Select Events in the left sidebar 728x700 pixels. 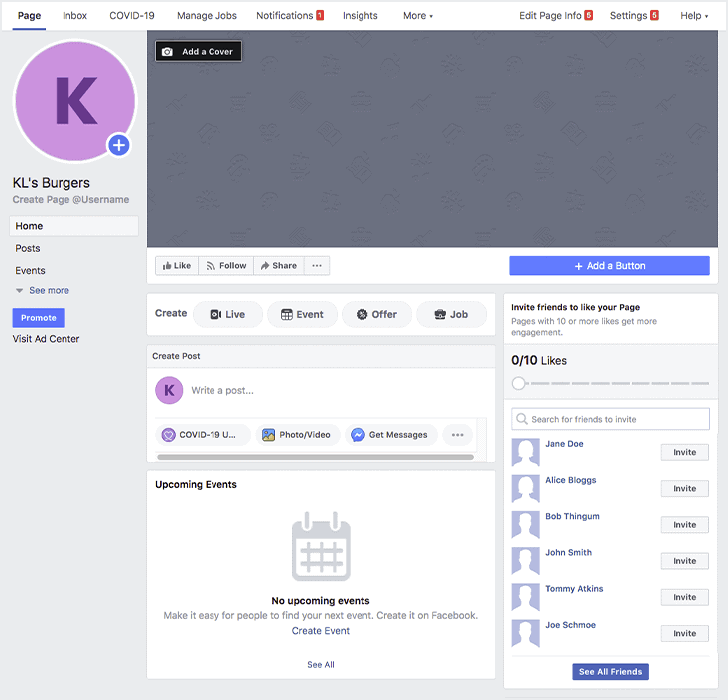30,271
